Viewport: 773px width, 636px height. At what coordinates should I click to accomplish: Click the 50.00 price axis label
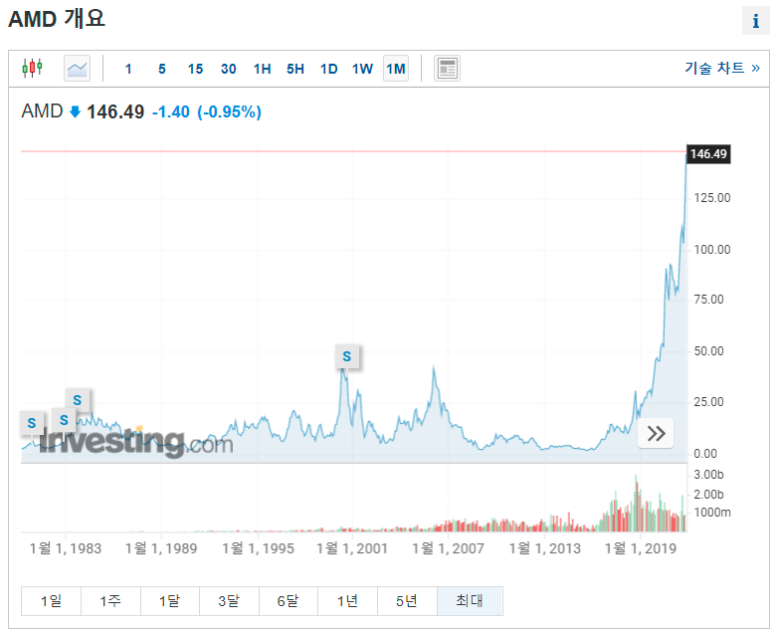point(708,351)
